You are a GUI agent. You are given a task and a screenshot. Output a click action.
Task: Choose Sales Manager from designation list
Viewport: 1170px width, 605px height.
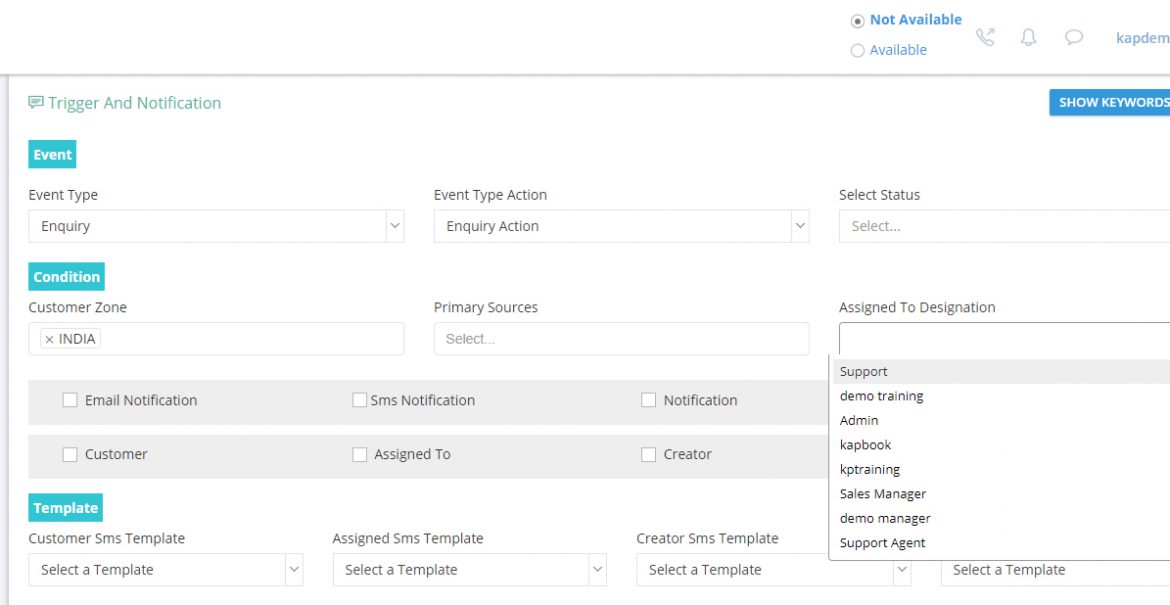1001,494
